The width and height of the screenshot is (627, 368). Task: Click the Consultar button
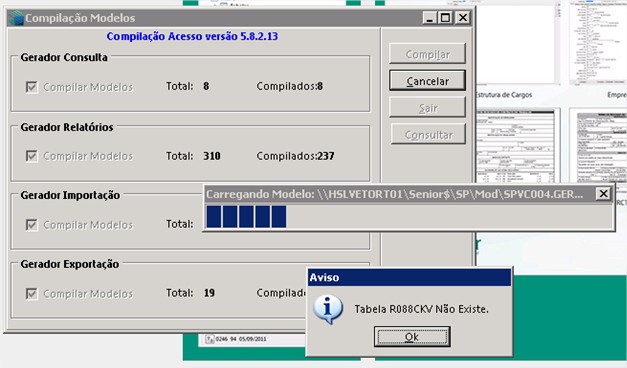tap(428, 135)
